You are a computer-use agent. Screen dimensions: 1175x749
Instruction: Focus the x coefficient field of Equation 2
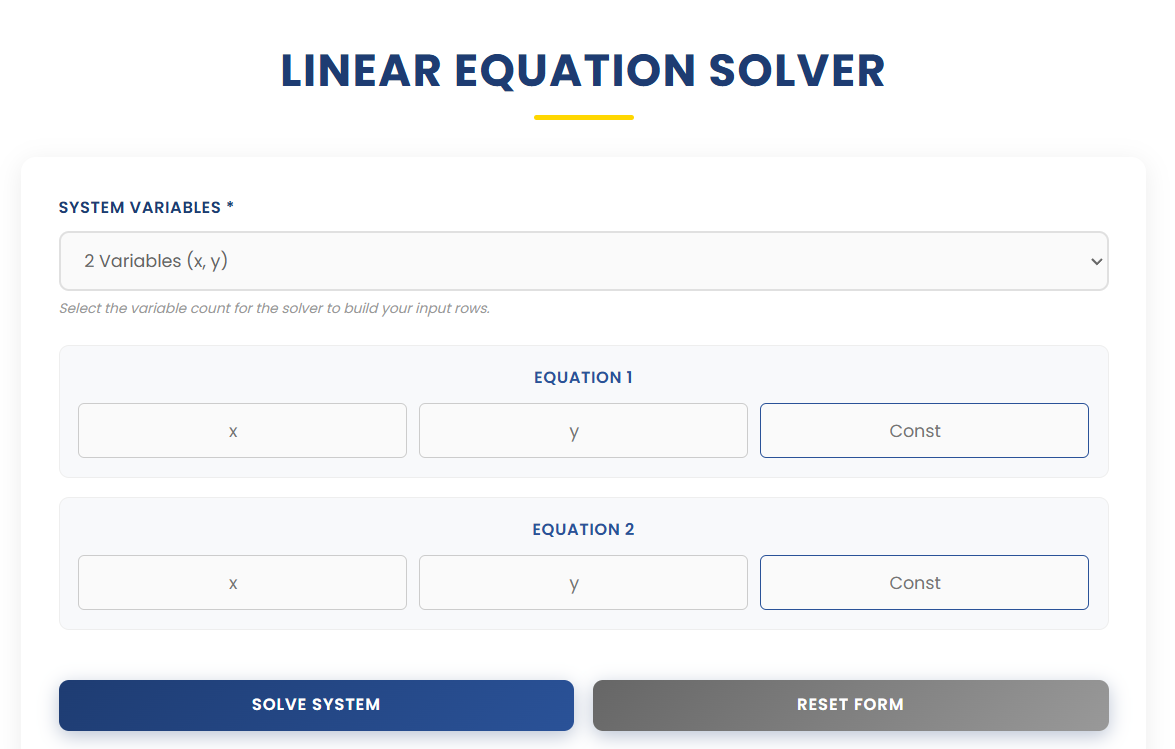pyautogui.click(x=242, y=582)
